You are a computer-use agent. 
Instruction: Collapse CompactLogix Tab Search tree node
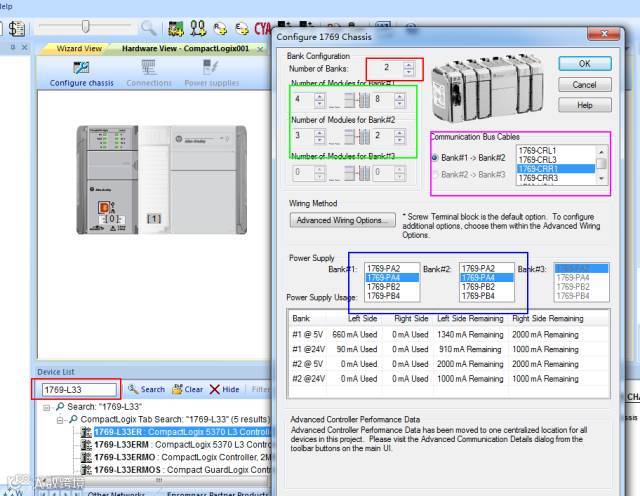[x=60, y=420]
